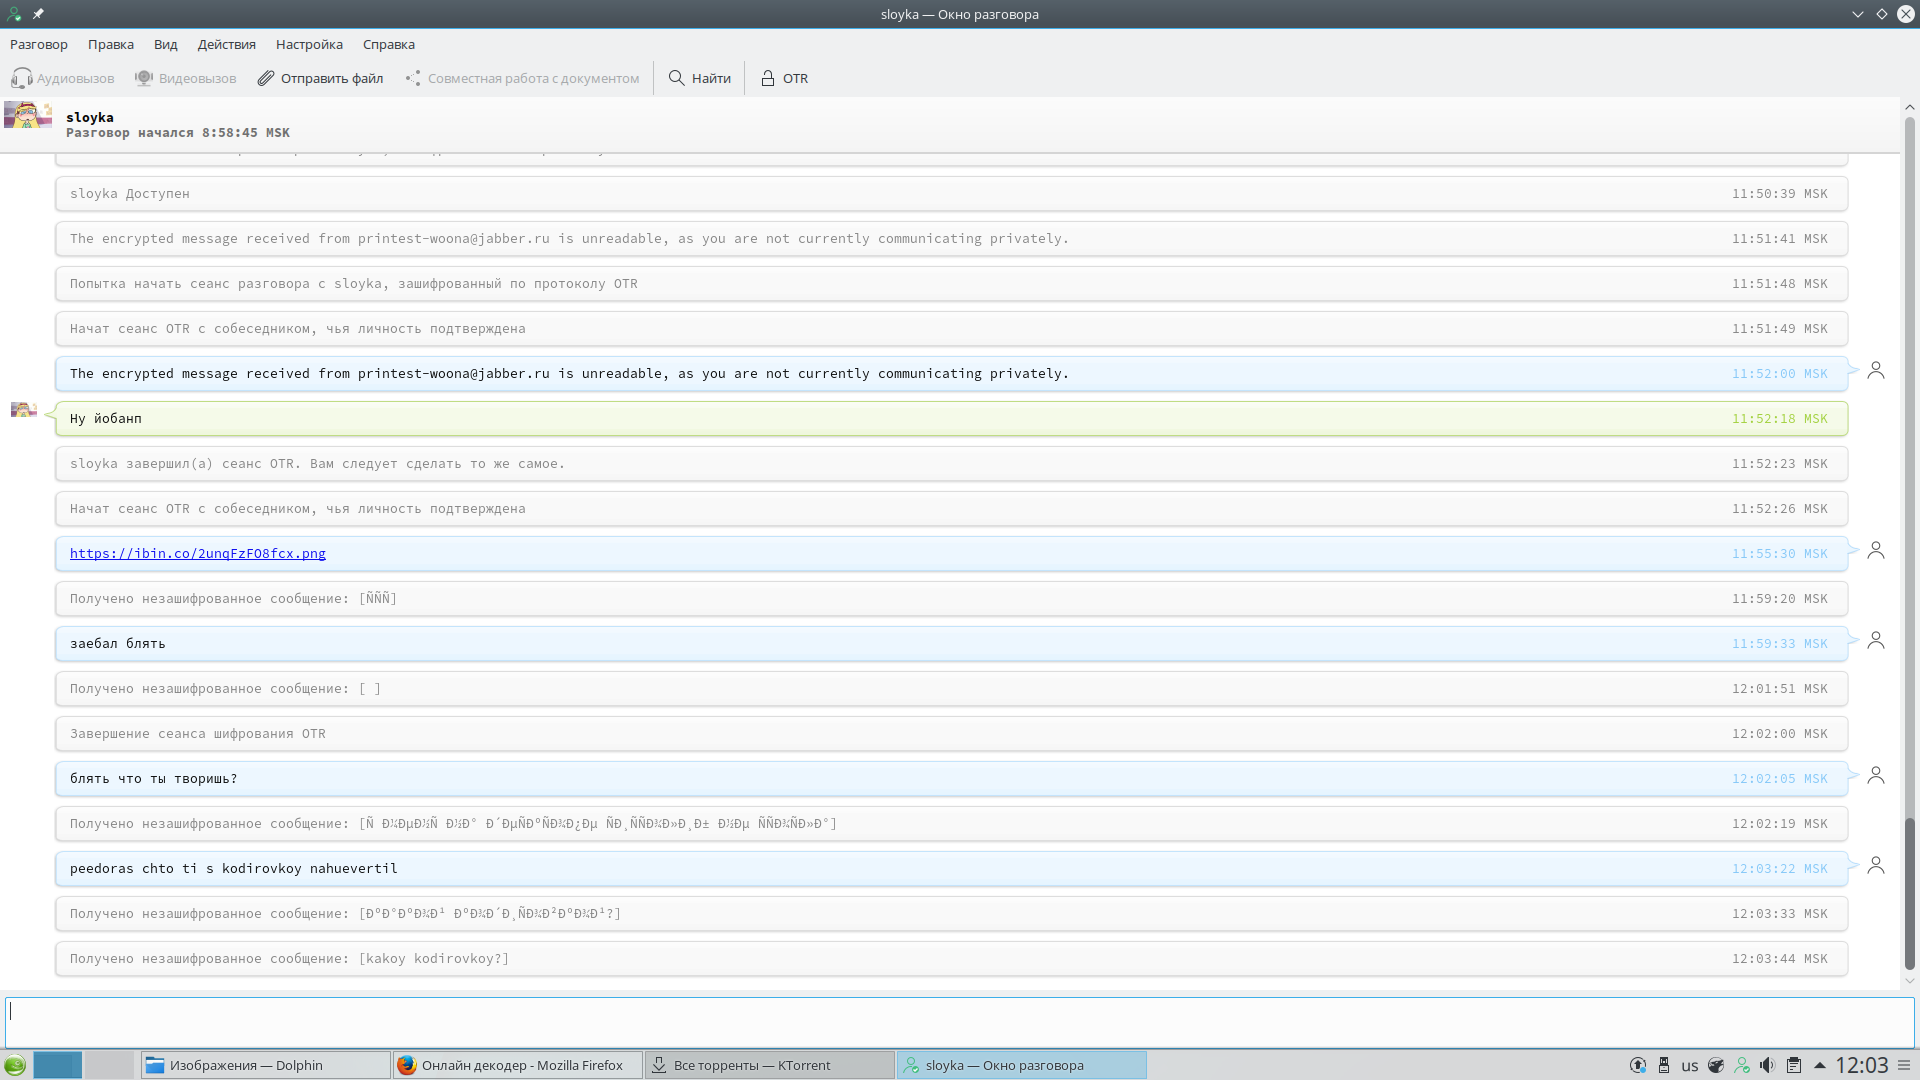Click 'Завершение сеанса шифрования OTR' message
The width and height of the screenshot is (1920, 1080).
pos(951,734)
